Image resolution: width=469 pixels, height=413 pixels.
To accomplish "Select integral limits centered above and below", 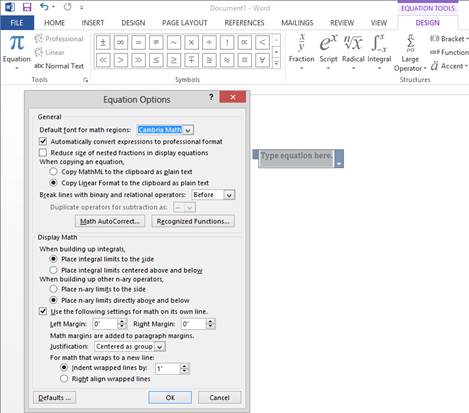I will coord(53,270).
